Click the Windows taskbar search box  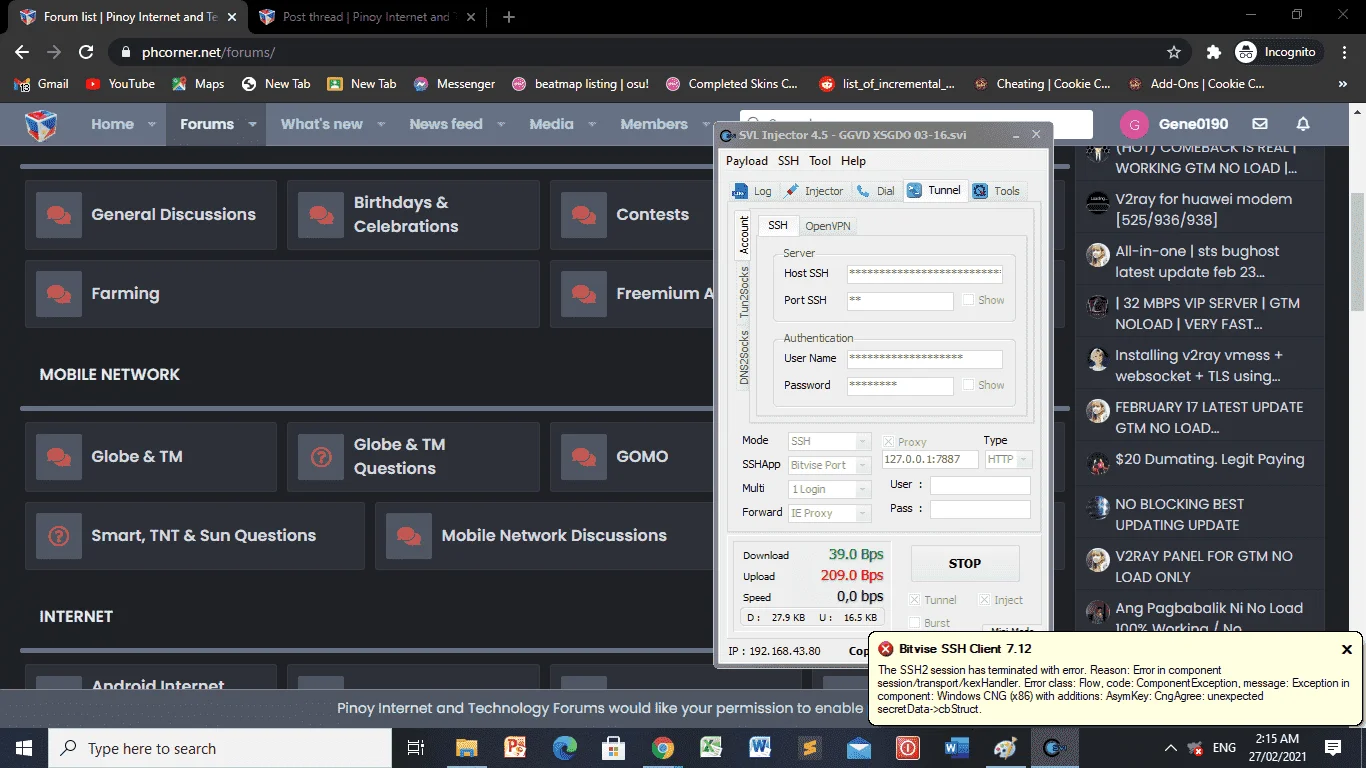(220, 748)
